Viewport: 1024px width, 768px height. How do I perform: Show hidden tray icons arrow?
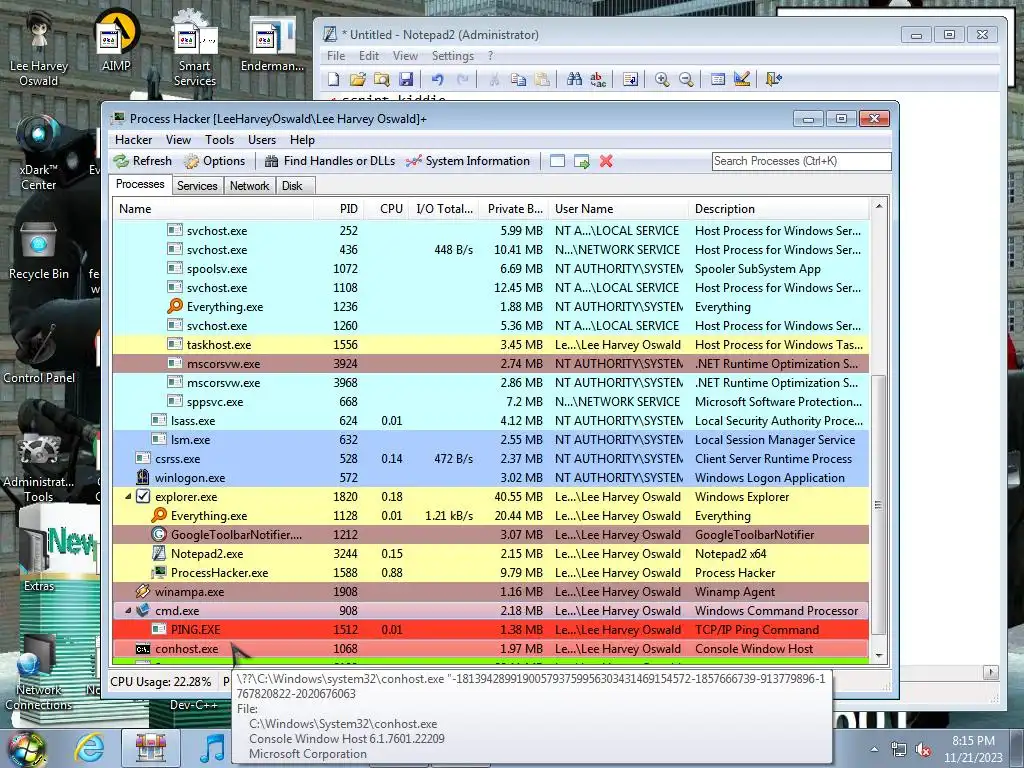(874, 749)
